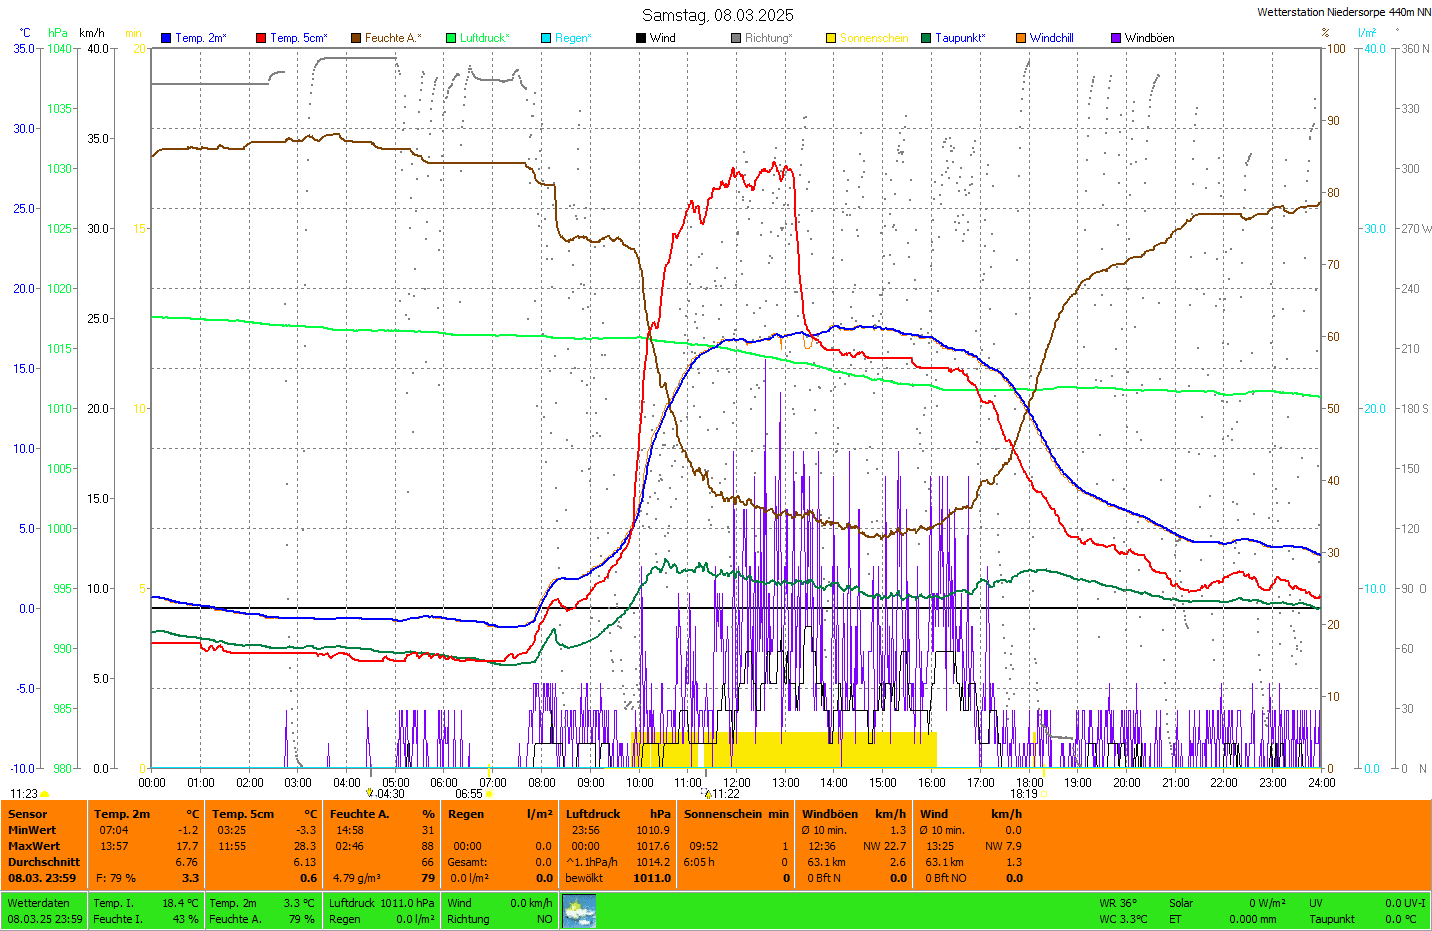Click the cloudy weather icon in green bar
Image resolution: width=1432 pixels, height=931 pixels.
[x=579, y=911]
